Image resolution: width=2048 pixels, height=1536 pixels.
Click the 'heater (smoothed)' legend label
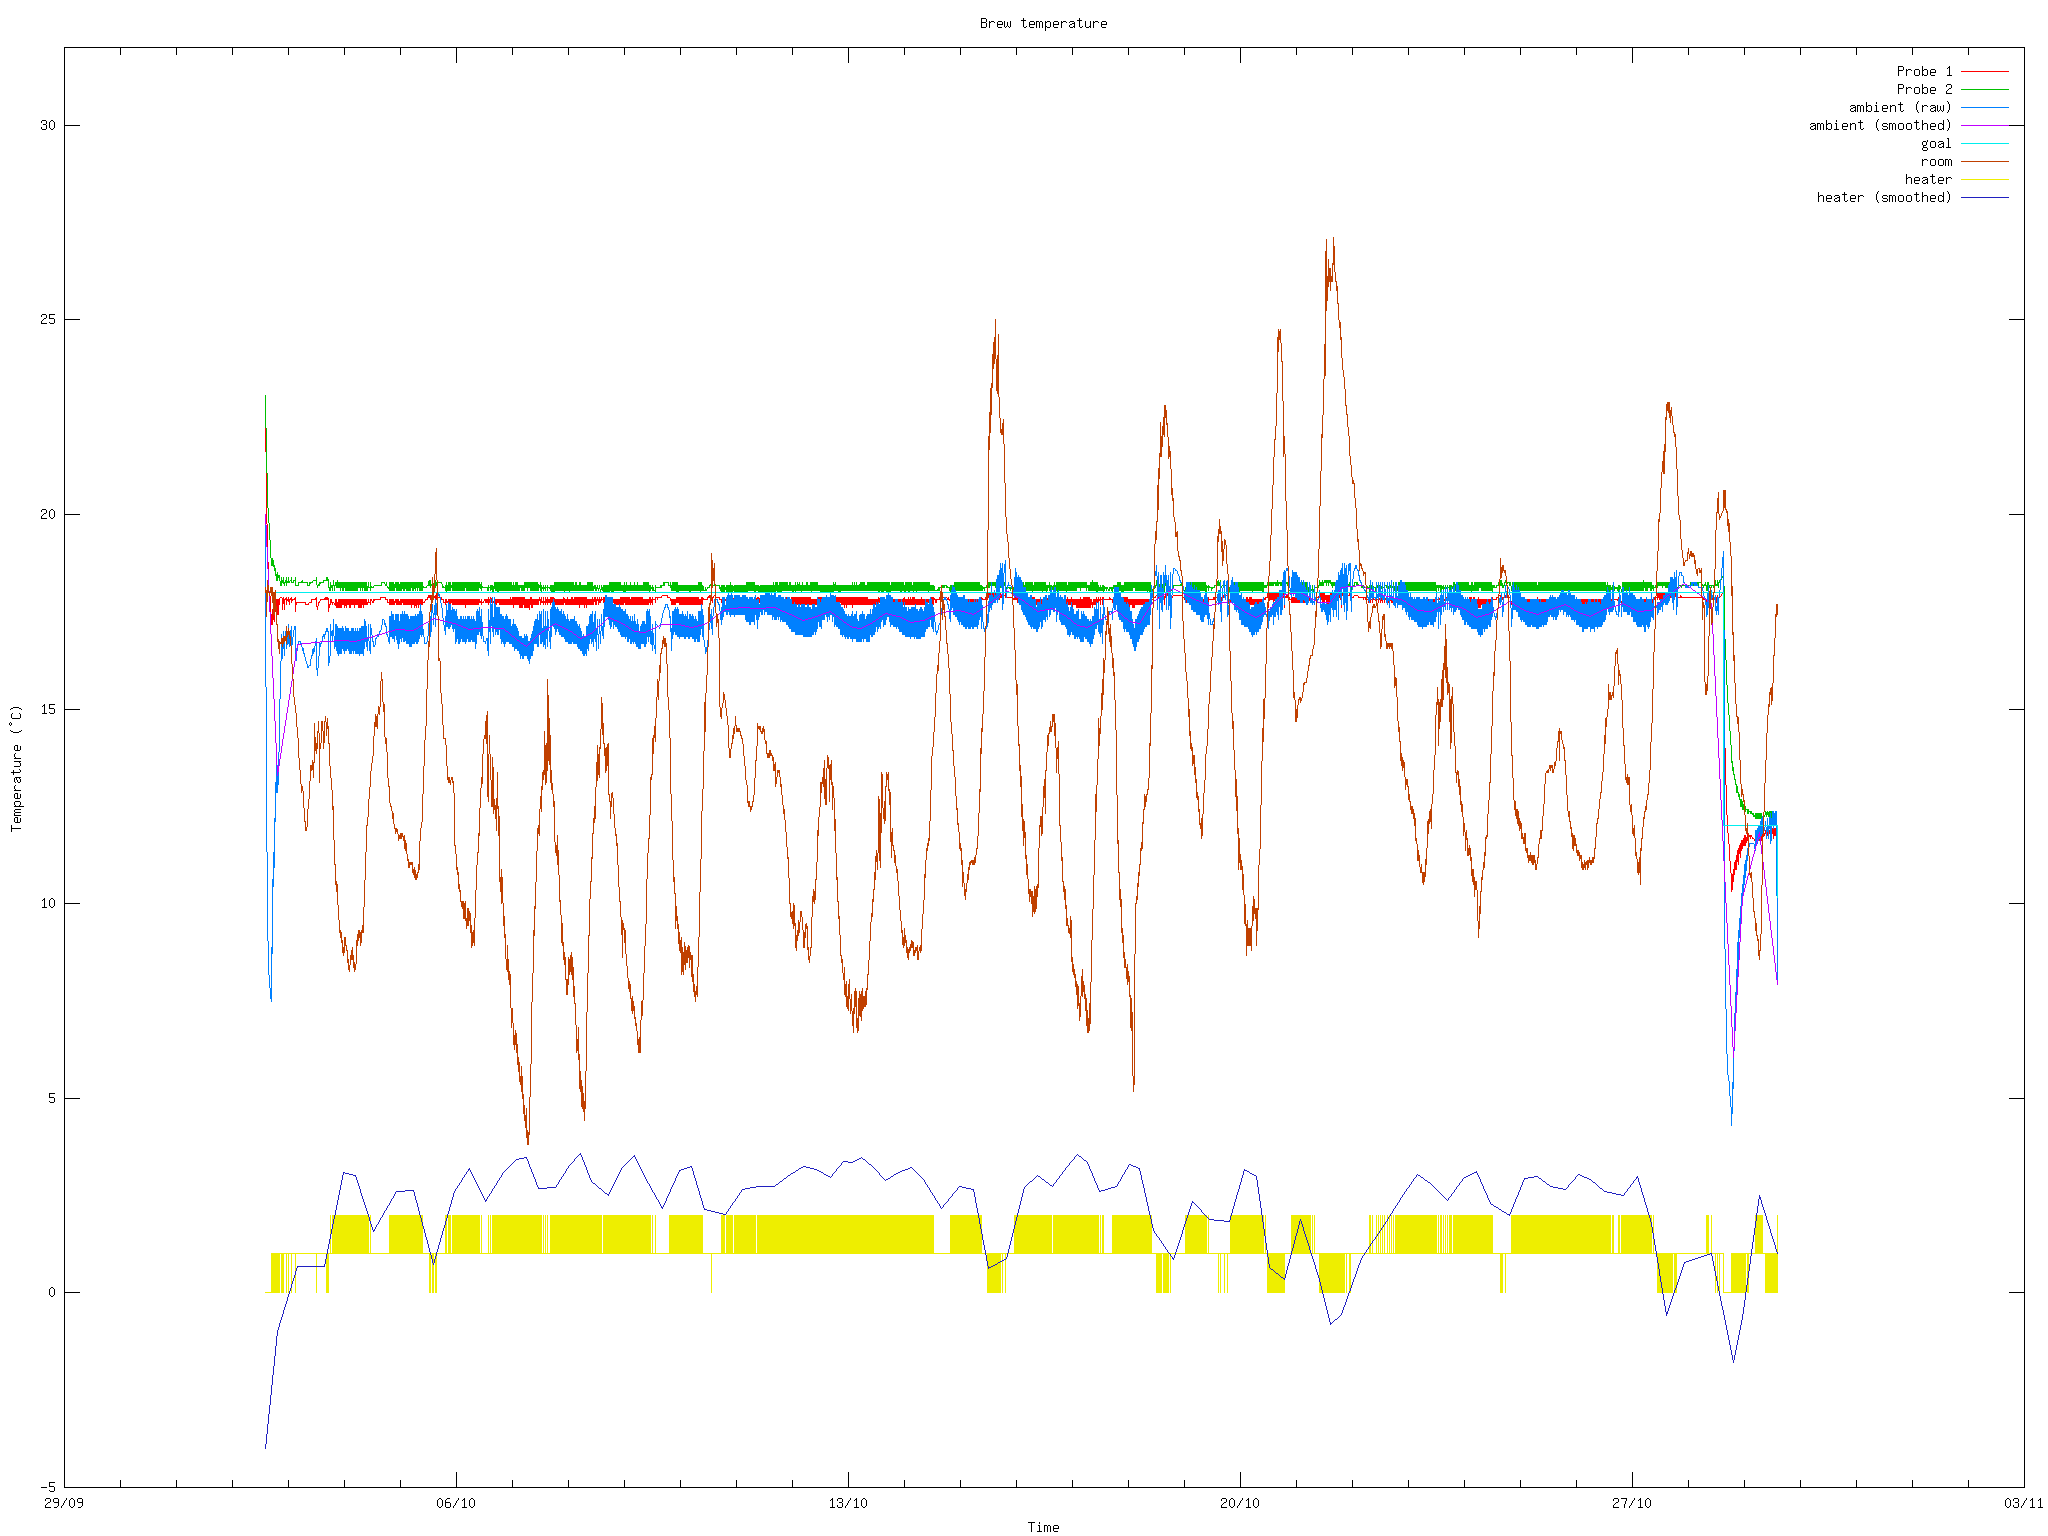coord(1884,198)
